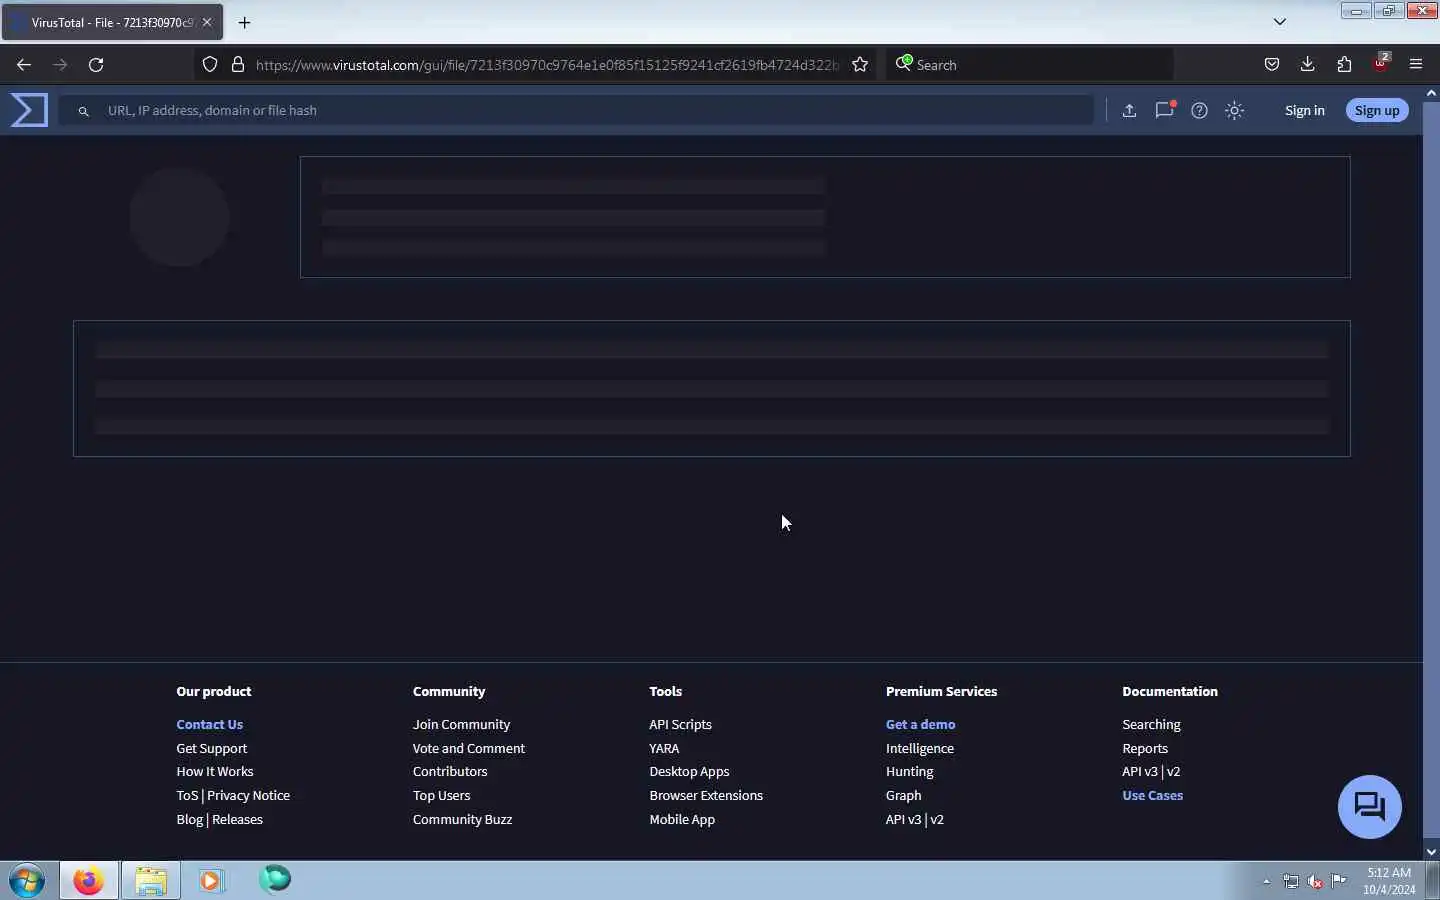Image resolution: width=1440 pixels, height=900 pixels.
Task: Open the Pocket save icon
Action: [1271, 65]
